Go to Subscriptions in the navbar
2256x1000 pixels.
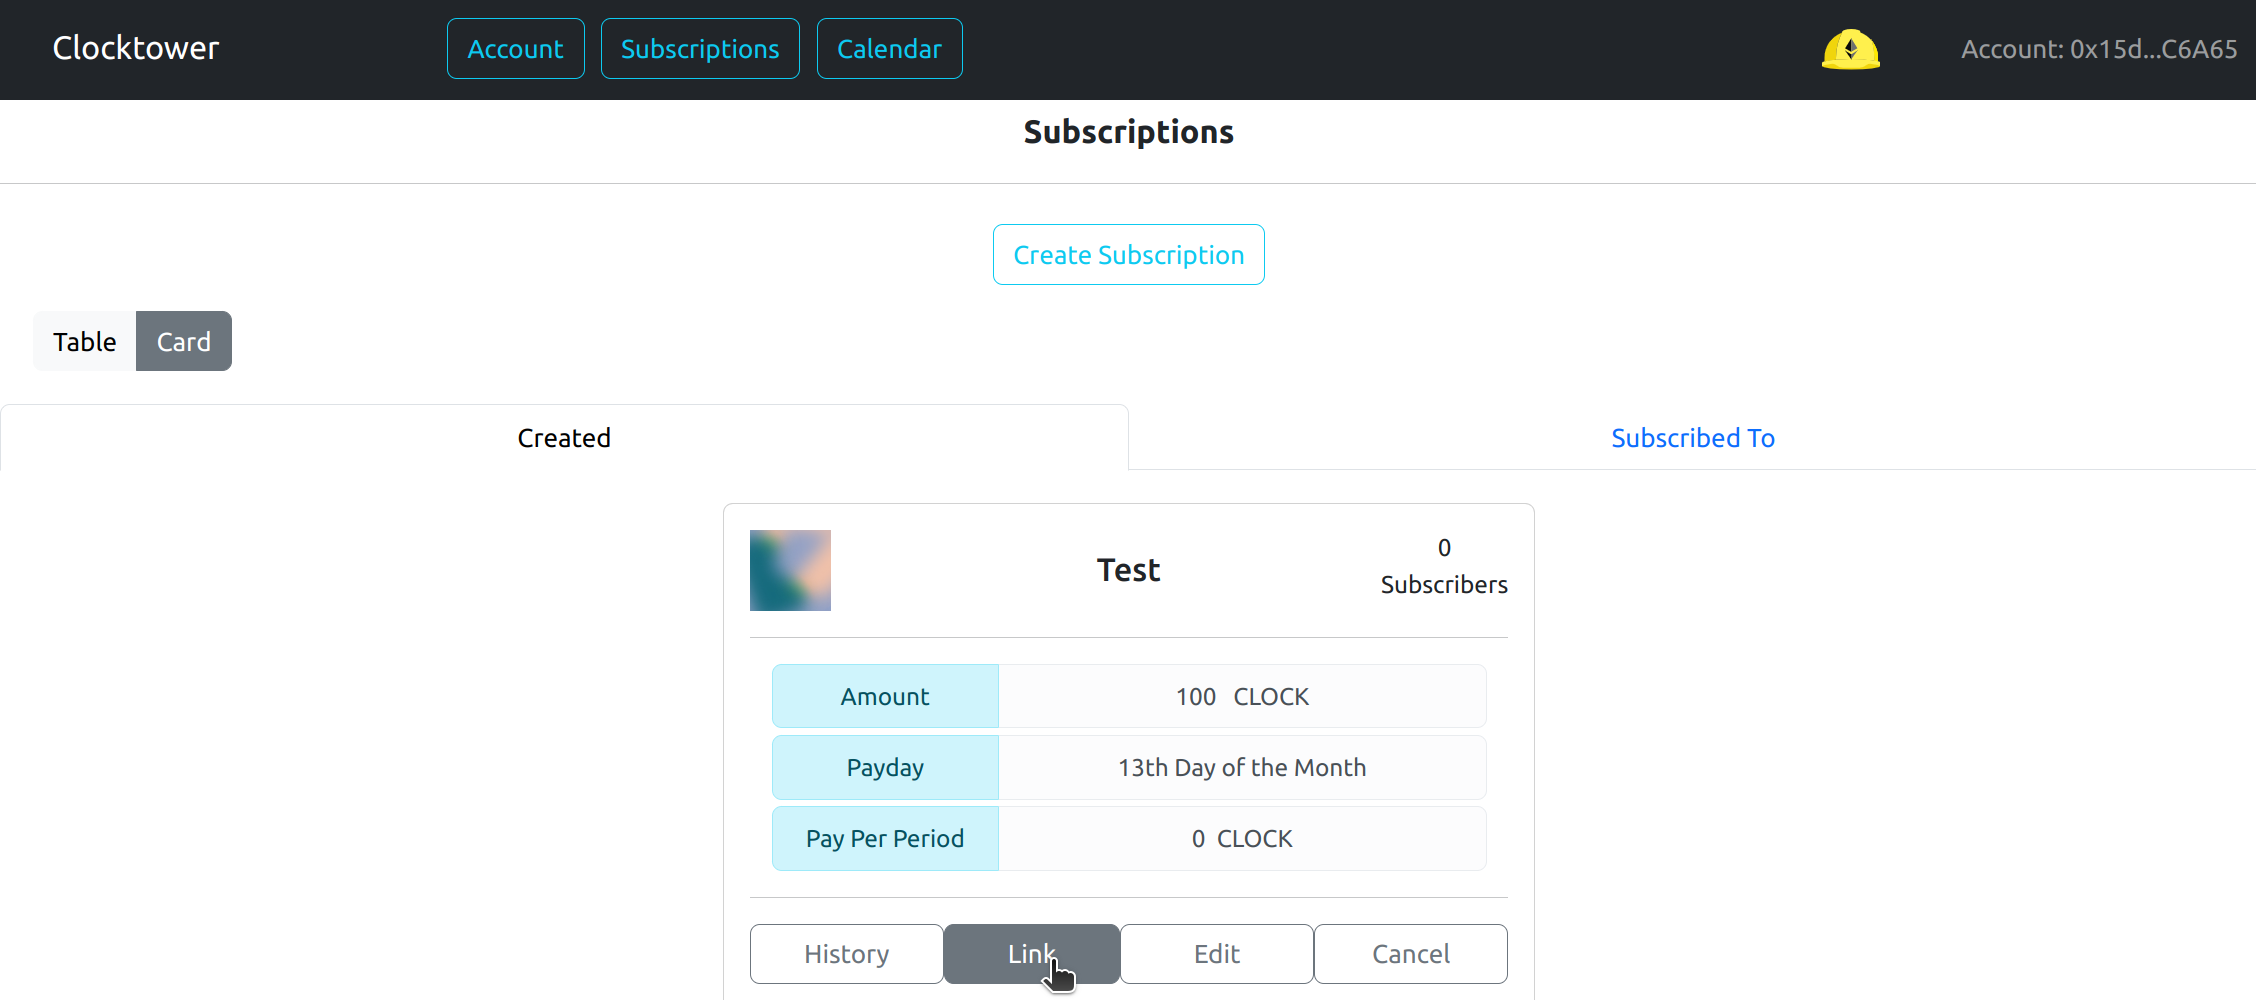click(700, 49)
